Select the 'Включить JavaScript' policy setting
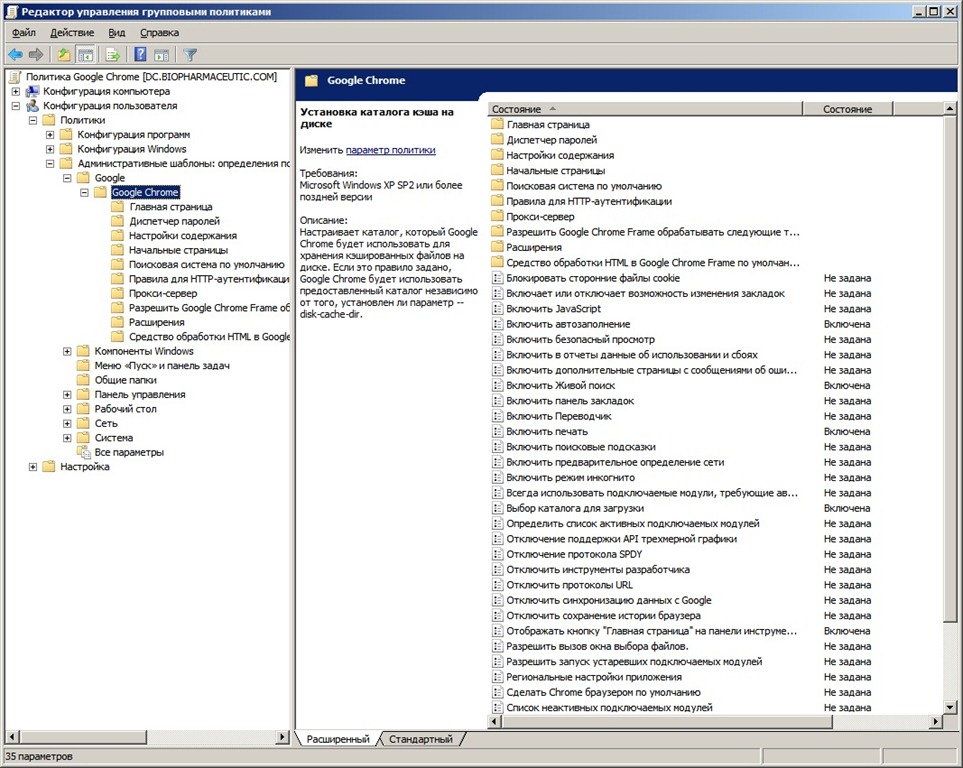 click(553, 309)
